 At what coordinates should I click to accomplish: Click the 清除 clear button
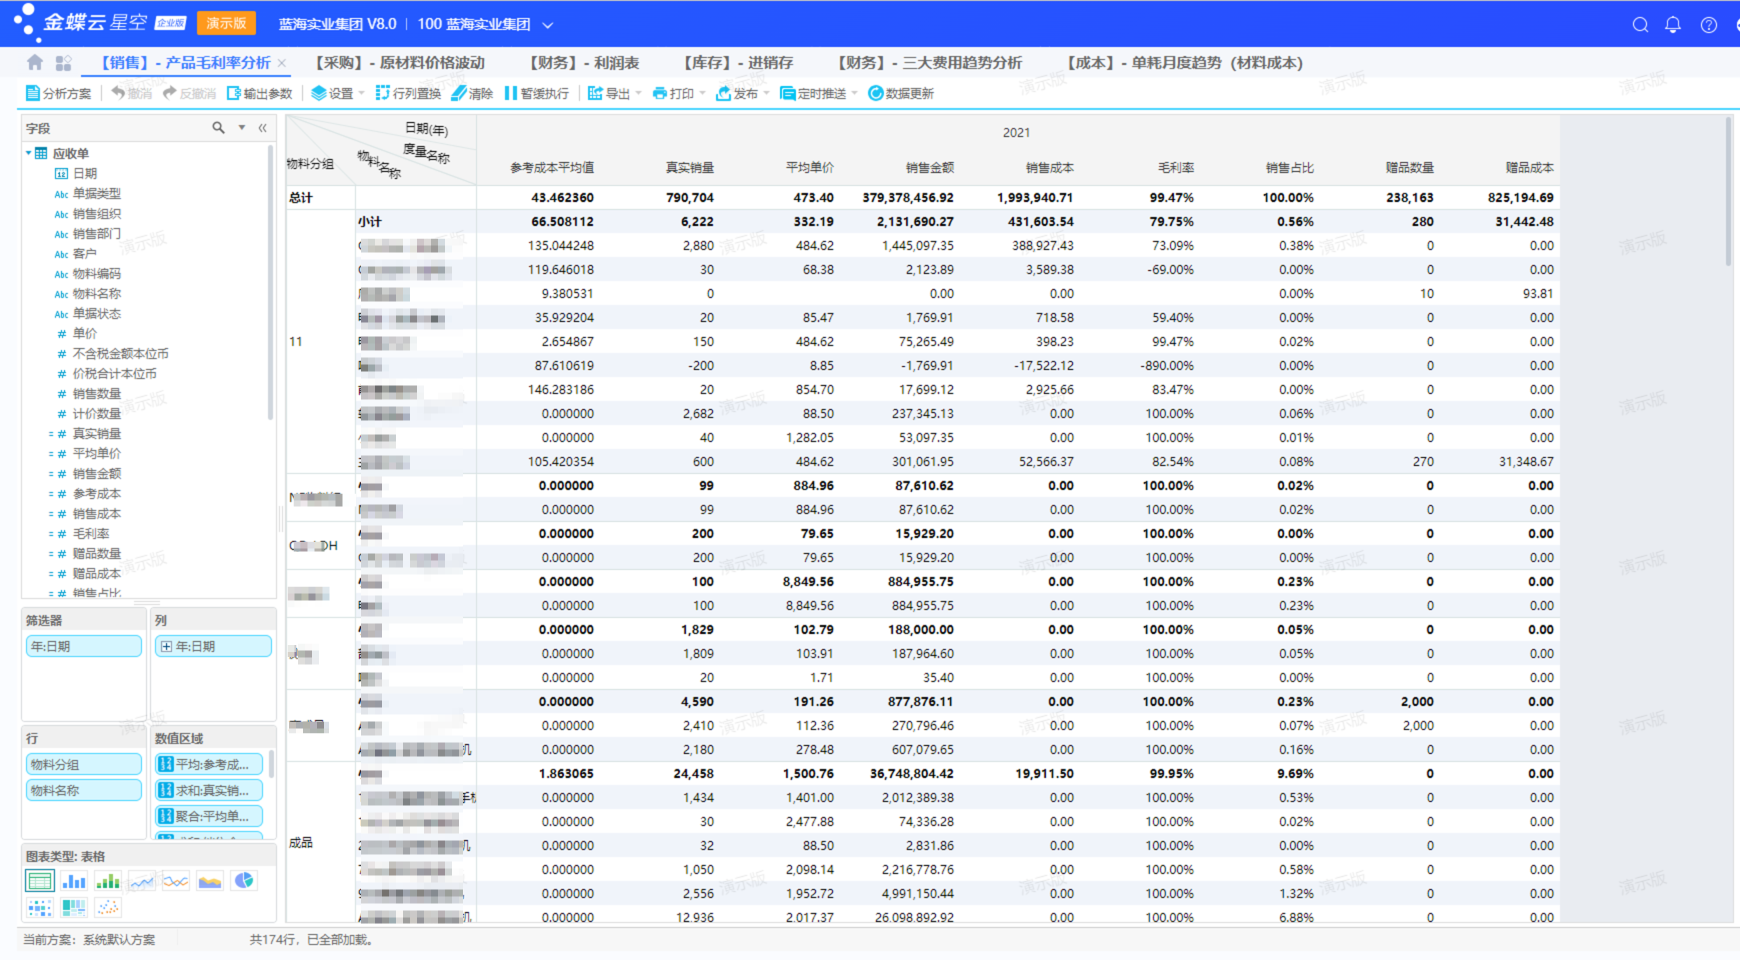click(x=472, y=93)
